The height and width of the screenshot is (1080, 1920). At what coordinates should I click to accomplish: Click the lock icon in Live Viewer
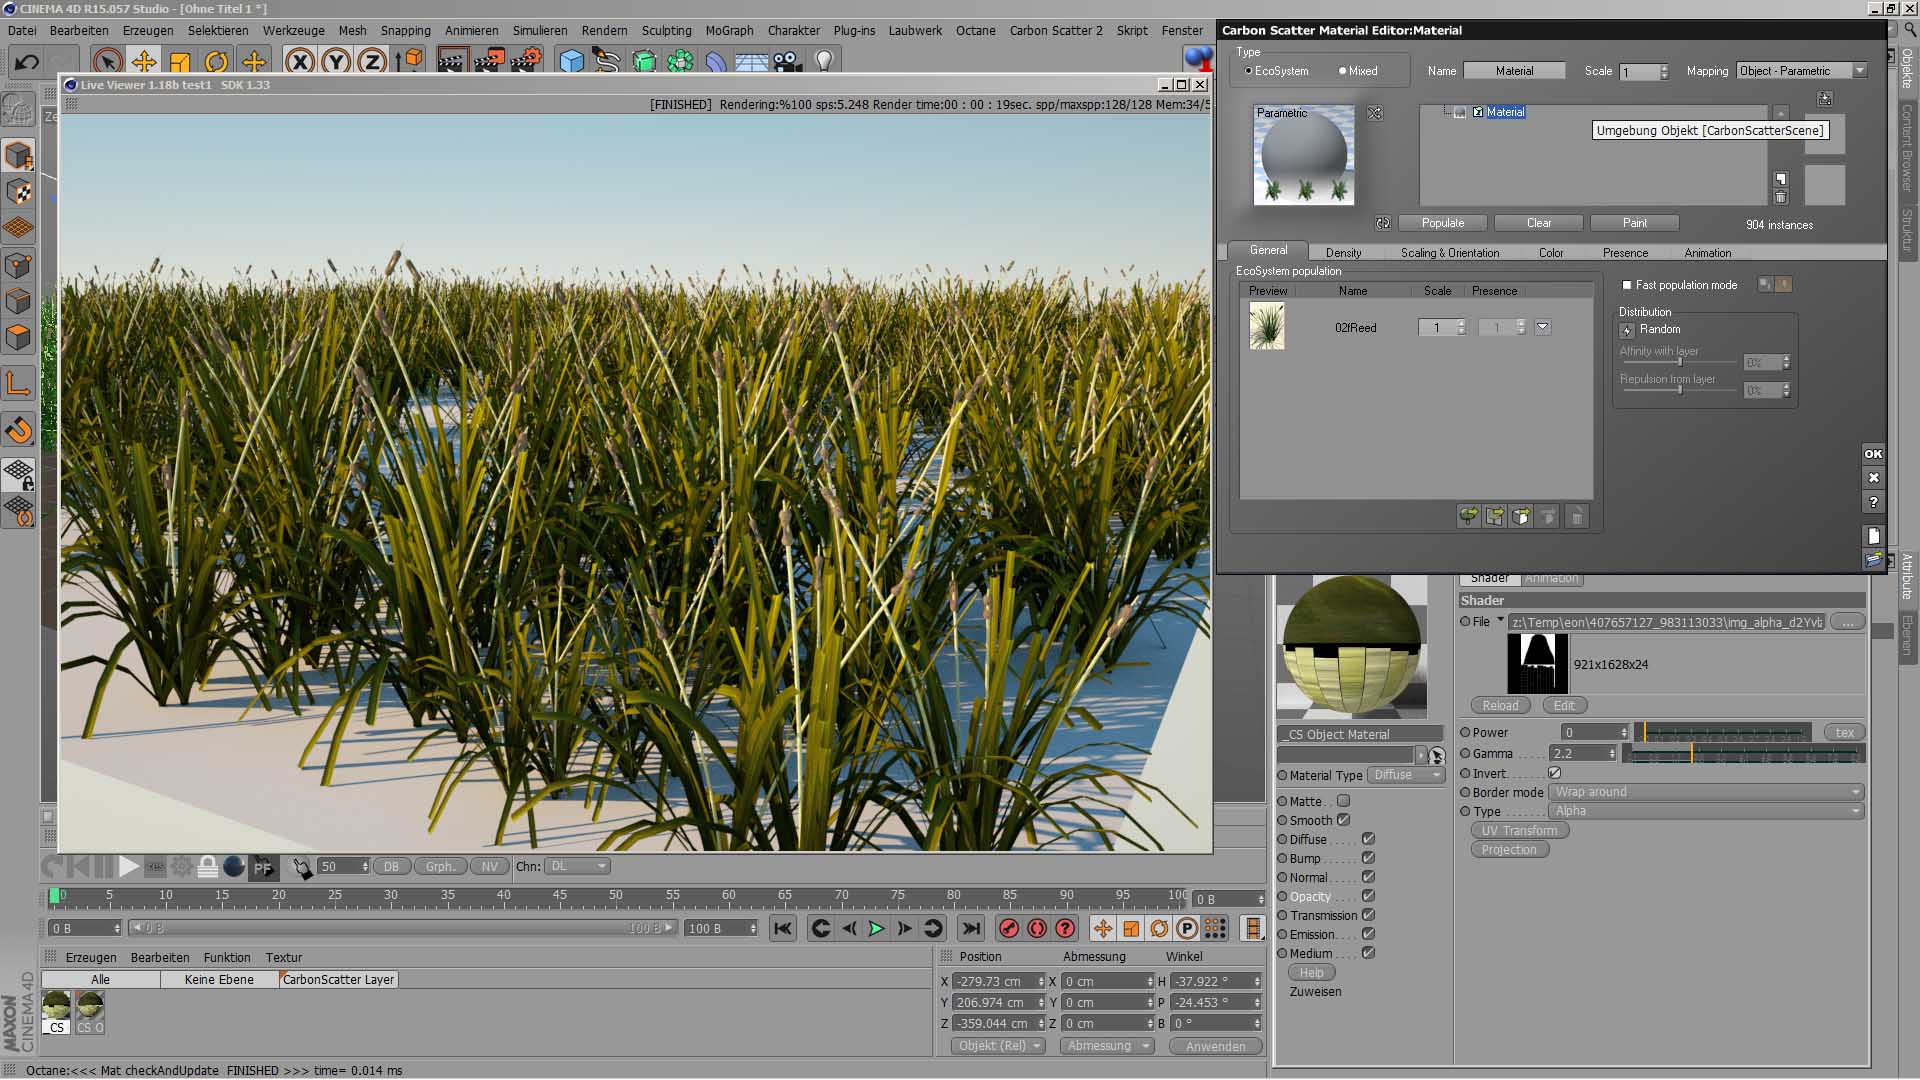[x=207, y=867]
